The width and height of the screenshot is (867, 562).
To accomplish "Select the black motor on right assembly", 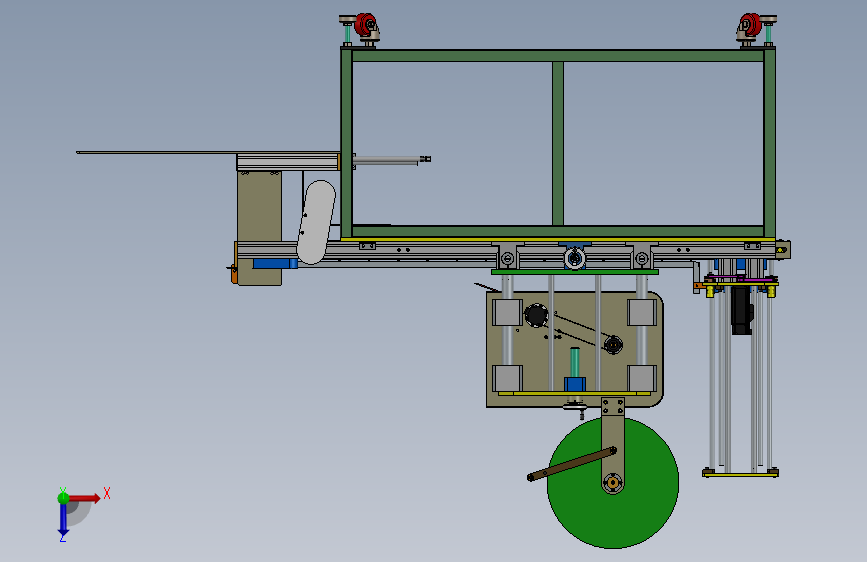I will click(741, 310).
